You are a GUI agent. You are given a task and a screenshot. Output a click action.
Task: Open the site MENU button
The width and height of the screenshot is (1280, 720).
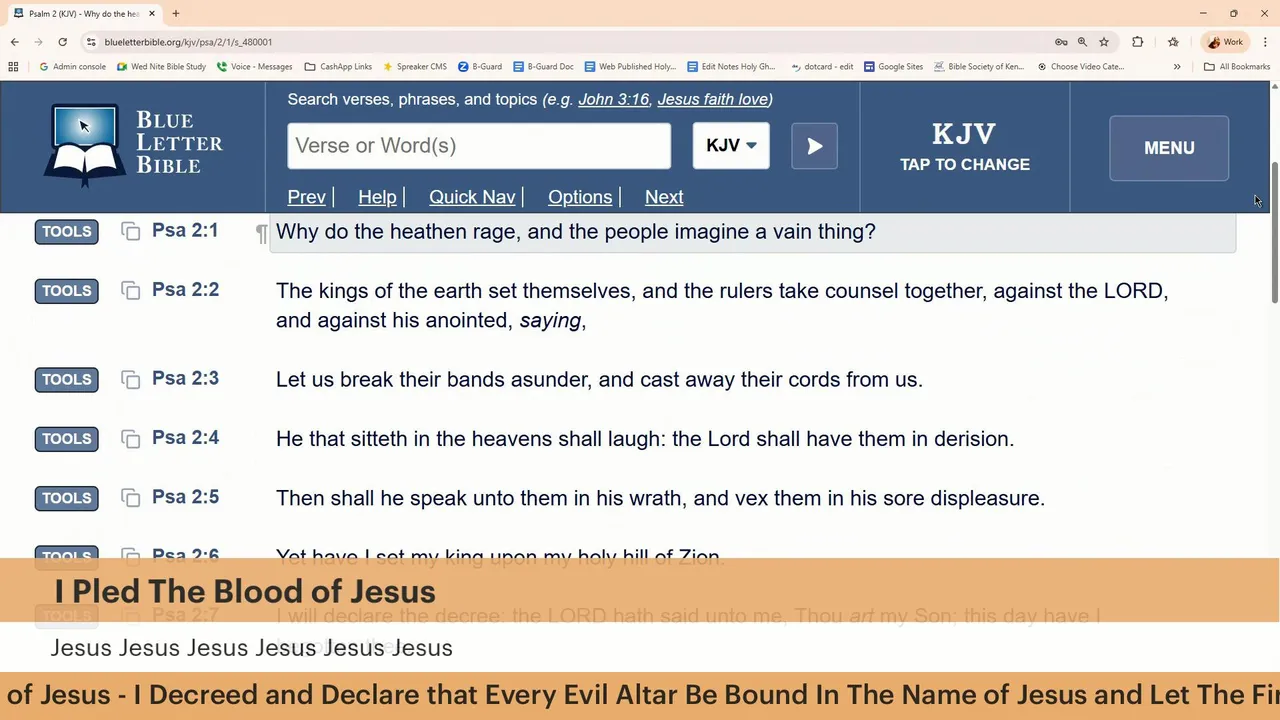[x=1169, y=148]
